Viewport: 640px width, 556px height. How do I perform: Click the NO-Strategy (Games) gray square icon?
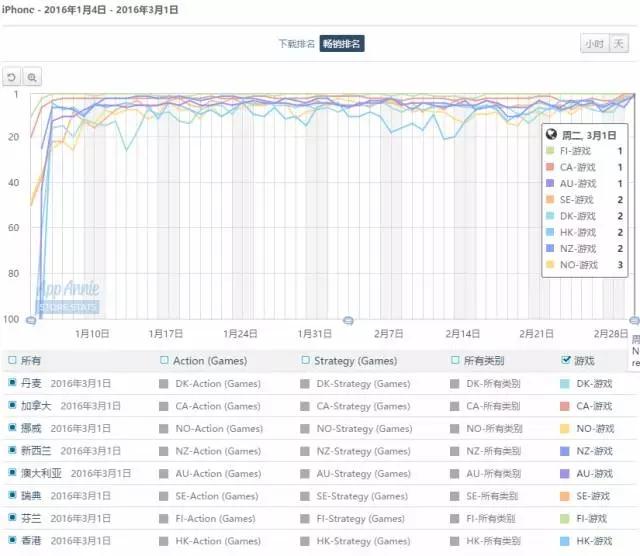306,429
